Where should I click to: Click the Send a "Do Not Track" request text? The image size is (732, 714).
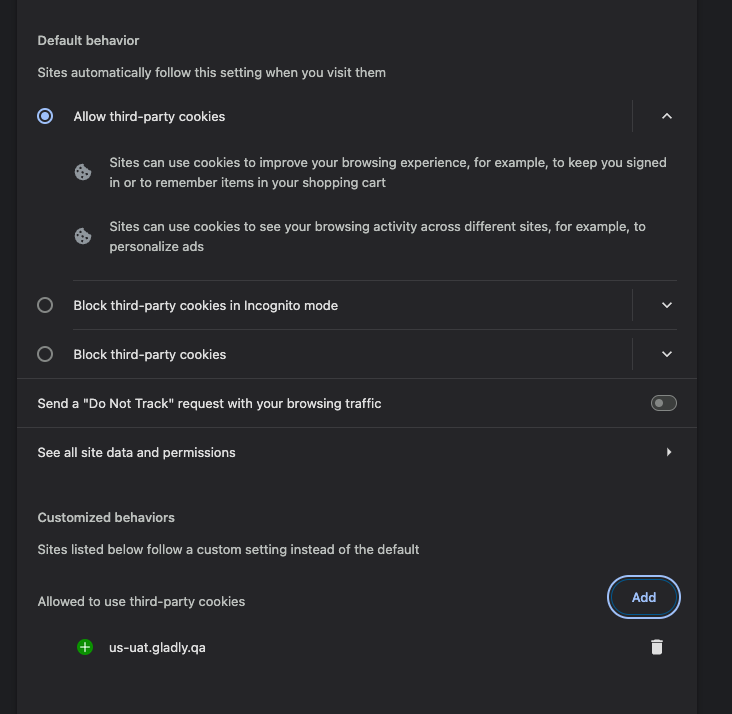209,403
